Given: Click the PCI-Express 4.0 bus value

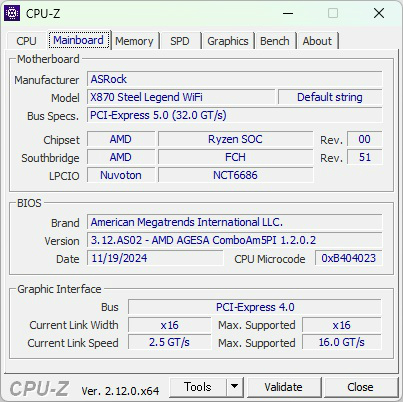Looking at the screenshot, I should pyautogui.click(x=255, y=307).
